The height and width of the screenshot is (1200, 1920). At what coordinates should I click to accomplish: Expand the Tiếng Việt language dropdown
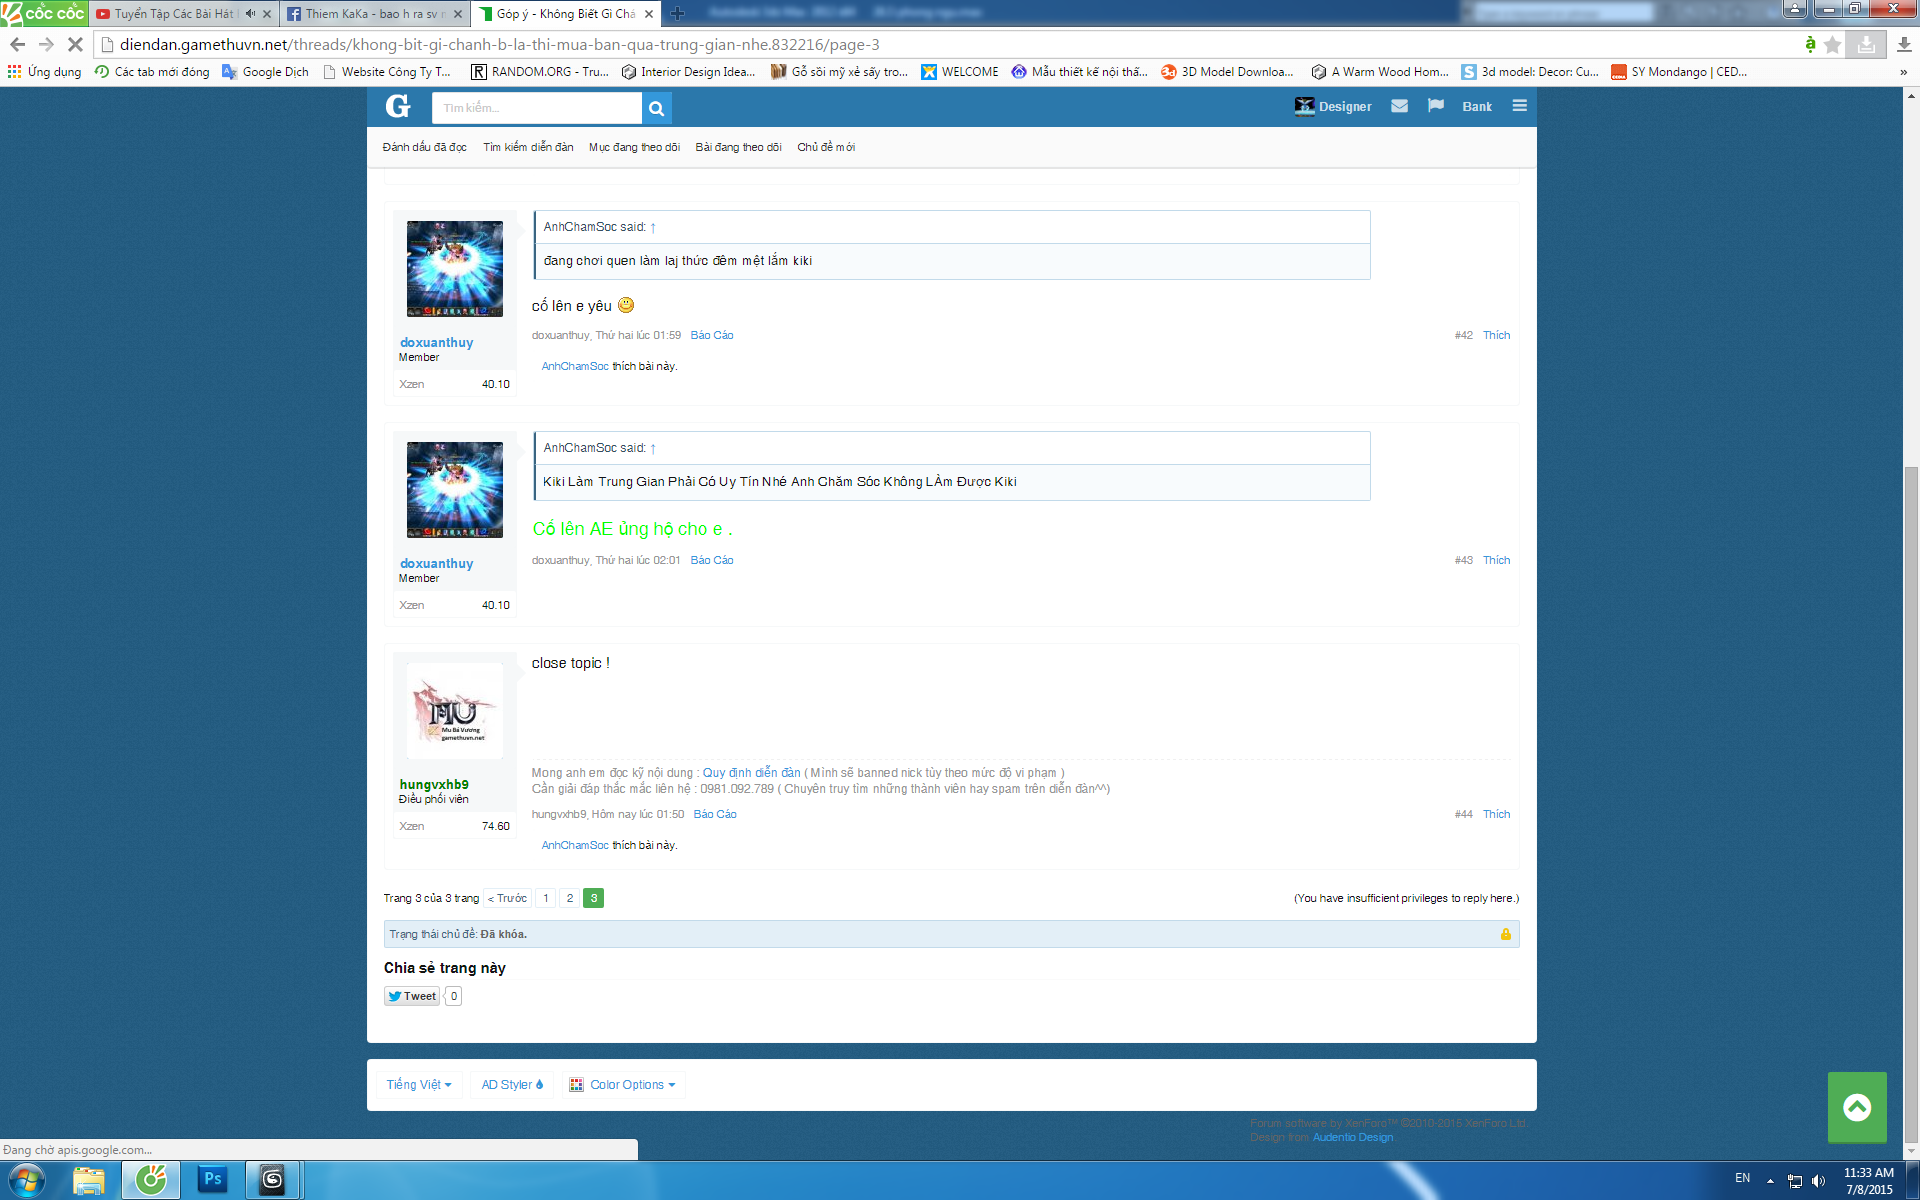pos(419,1085)
